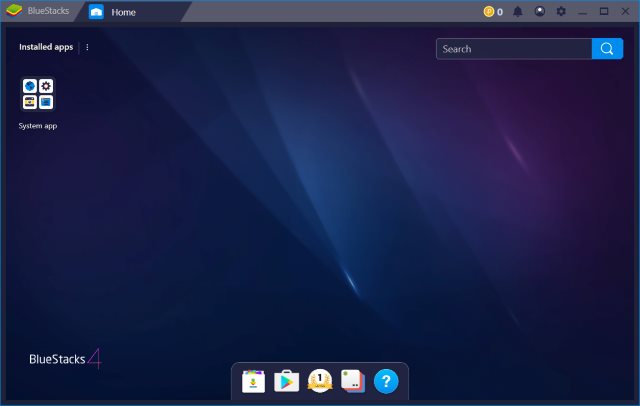Open notifications via the bell icon
Screen dimensions: 640x406
point(518,12)
